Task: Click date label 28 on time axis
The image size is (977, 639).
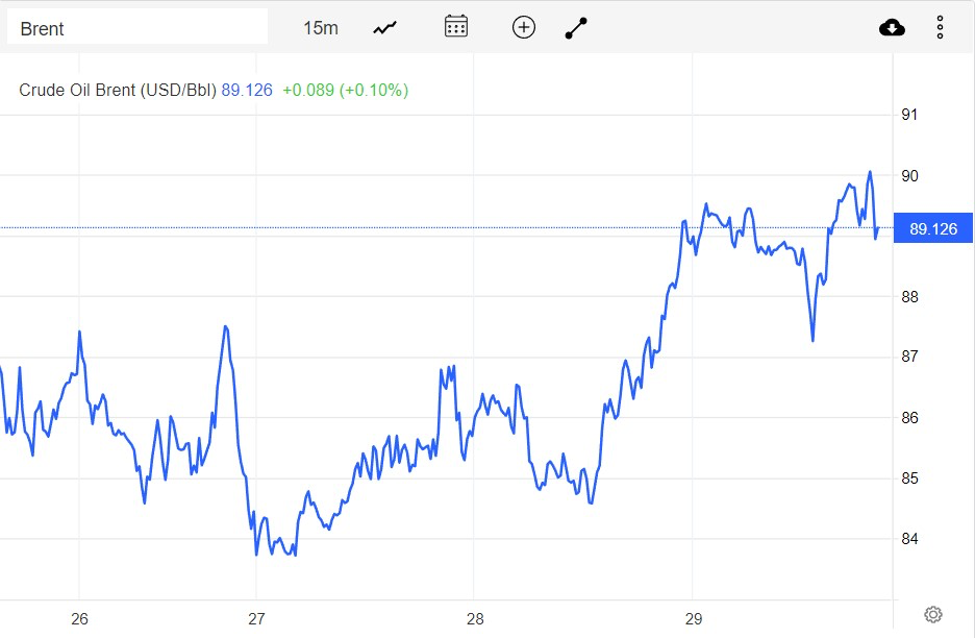Action: (x=475, y=618)
